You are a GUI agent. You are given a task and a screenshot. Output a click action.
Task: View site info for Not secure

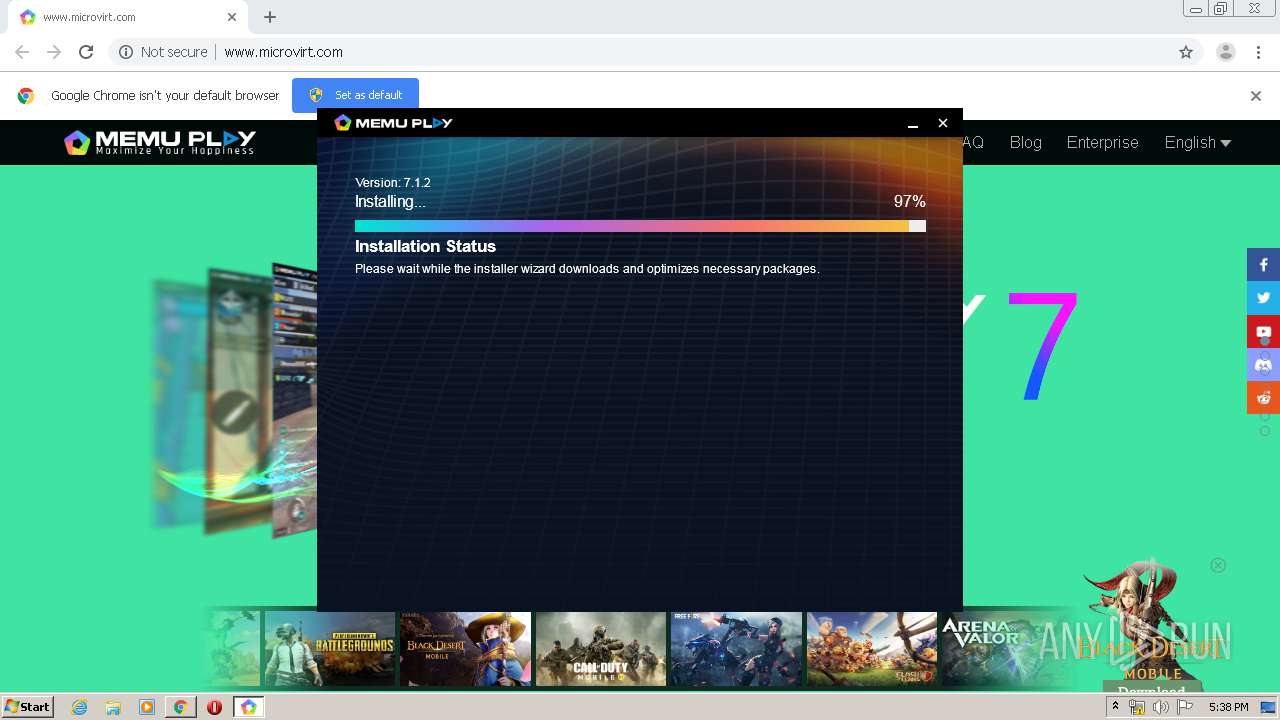(163, 52)
